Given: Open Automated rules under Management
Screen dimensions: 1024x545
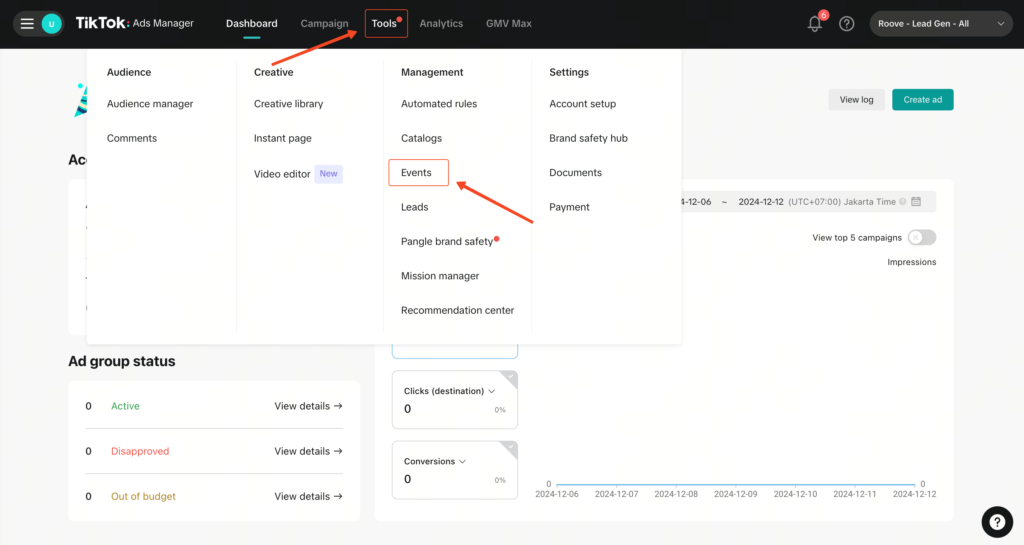Looking at the screenshot, I should coord(439,104).
